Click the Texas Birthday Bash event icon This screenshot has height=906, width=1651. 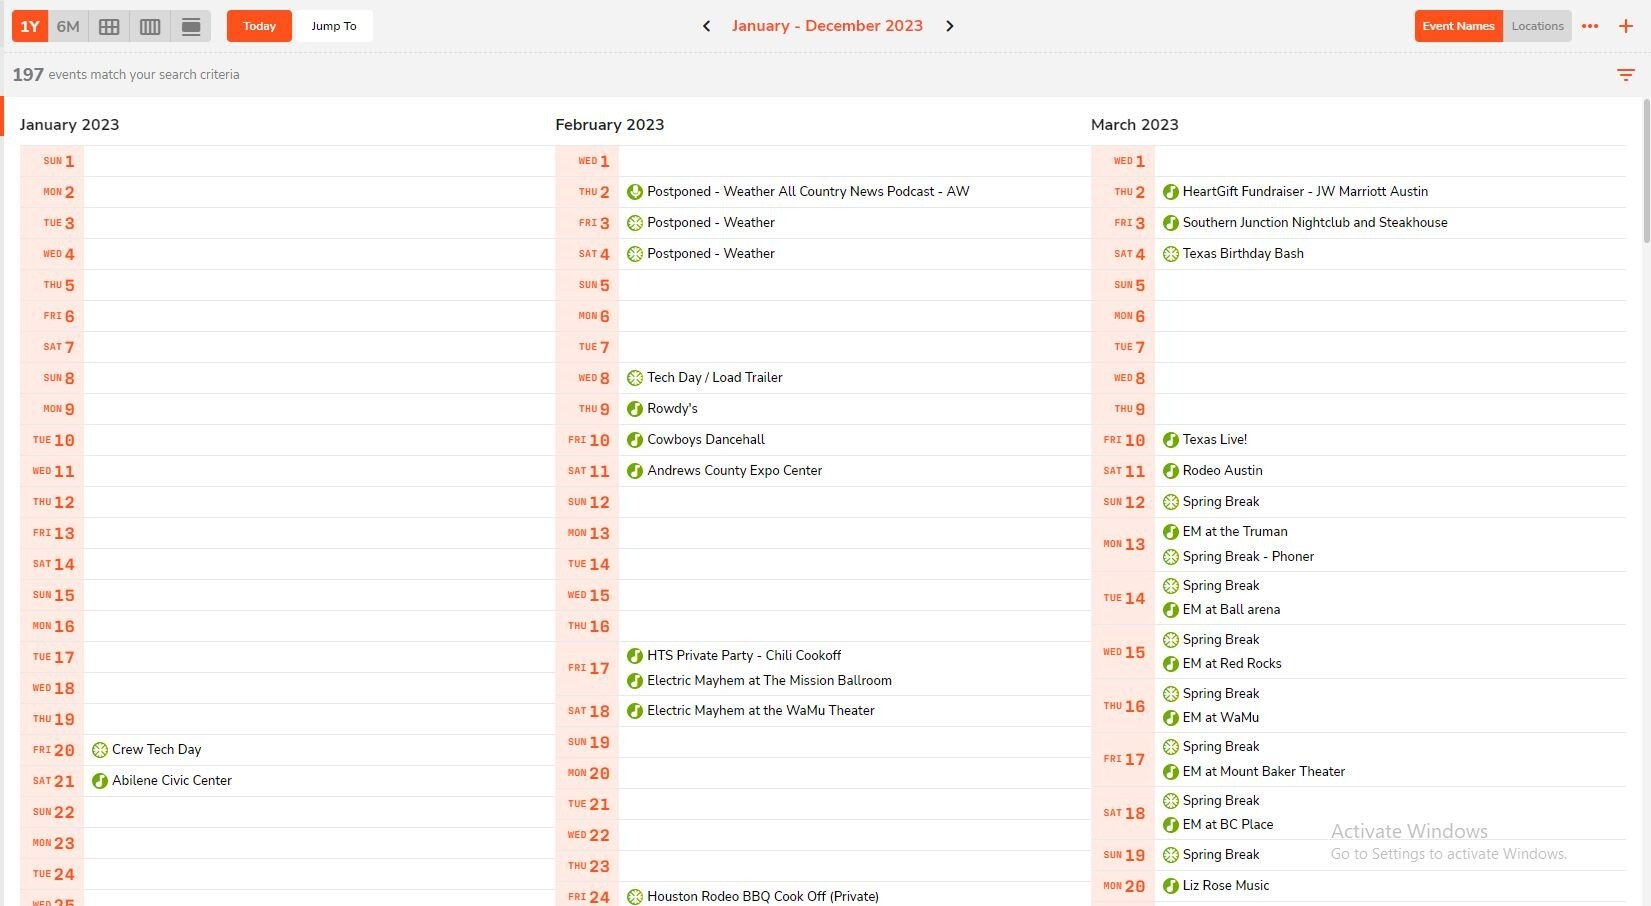click(x=1171, y=254)
